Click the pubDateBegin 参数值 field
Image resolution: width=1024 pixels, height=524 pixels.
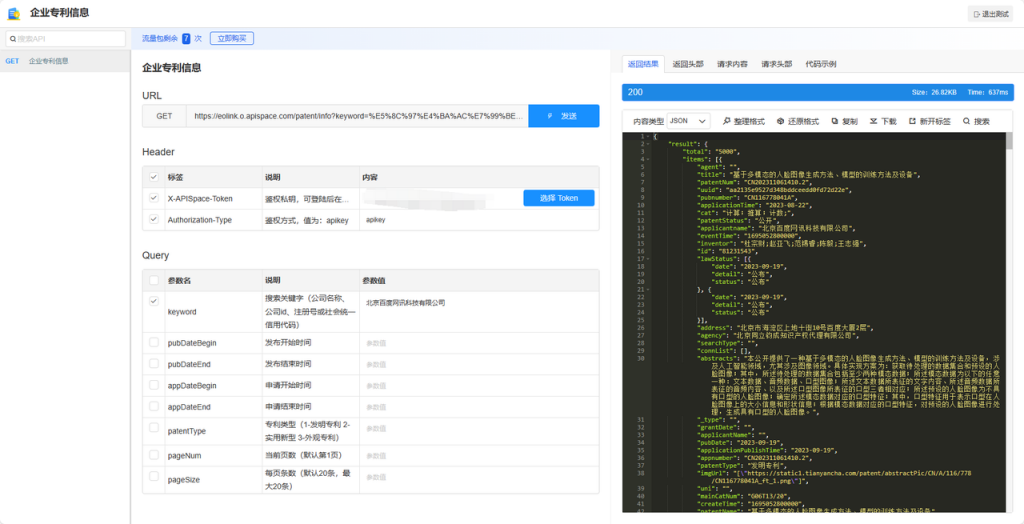(479, 343)
